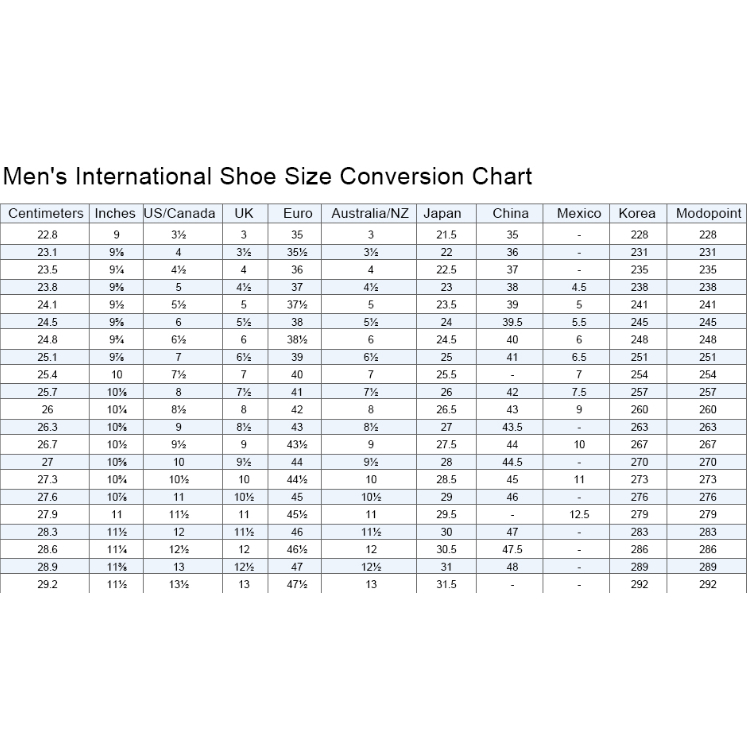The width and height of the screenshot is (747, 747).
Task: Click the chart title text
Action: coord(267,177)
